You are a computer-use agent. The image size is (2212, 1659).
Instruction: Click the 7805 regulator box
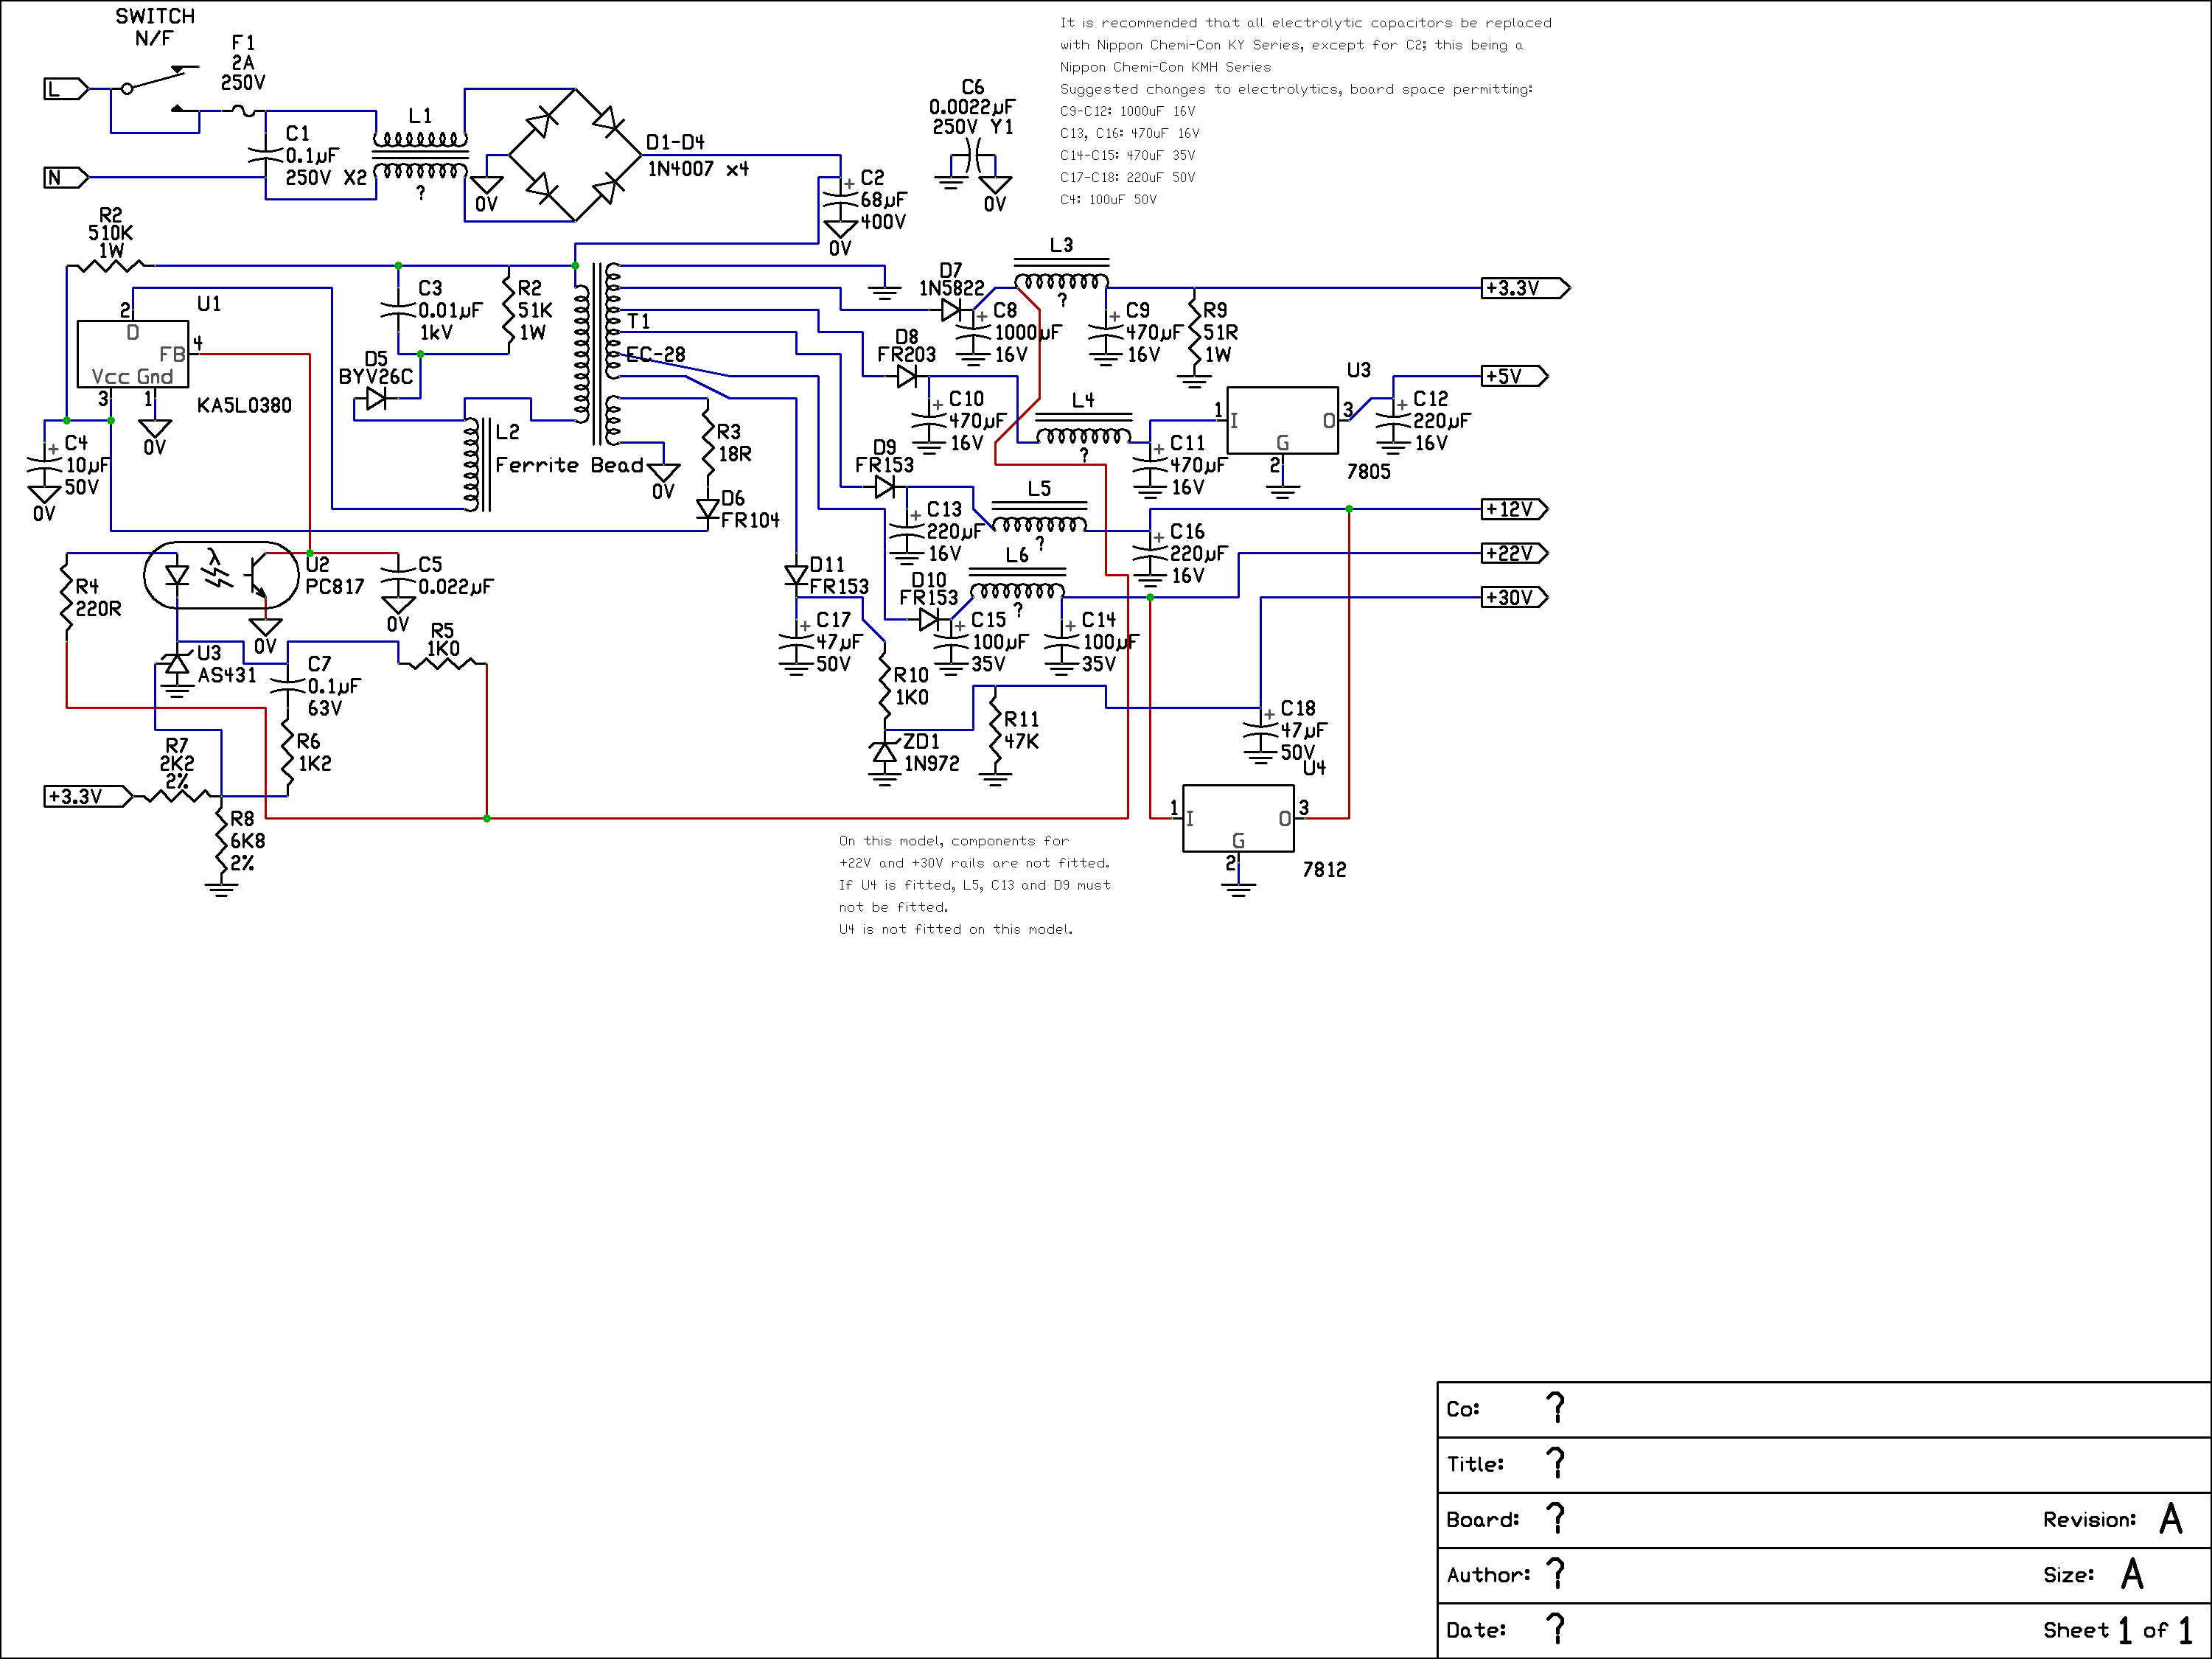click(x=1282, y=420)
